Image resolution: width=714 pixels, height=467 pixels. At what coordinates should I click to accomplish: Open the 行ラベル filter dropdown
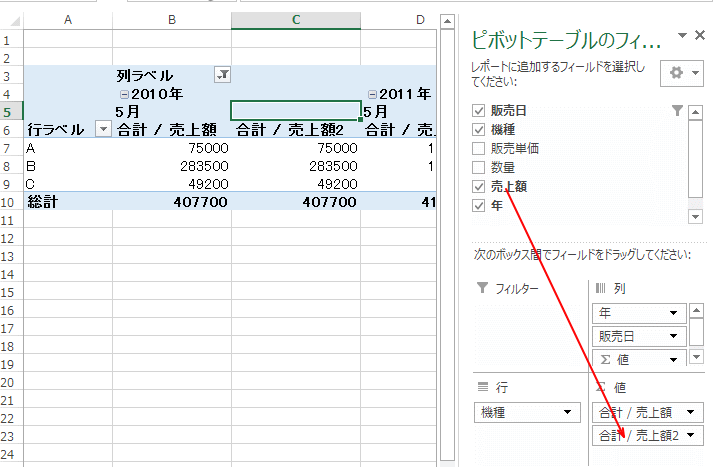(x=103, y=129)
